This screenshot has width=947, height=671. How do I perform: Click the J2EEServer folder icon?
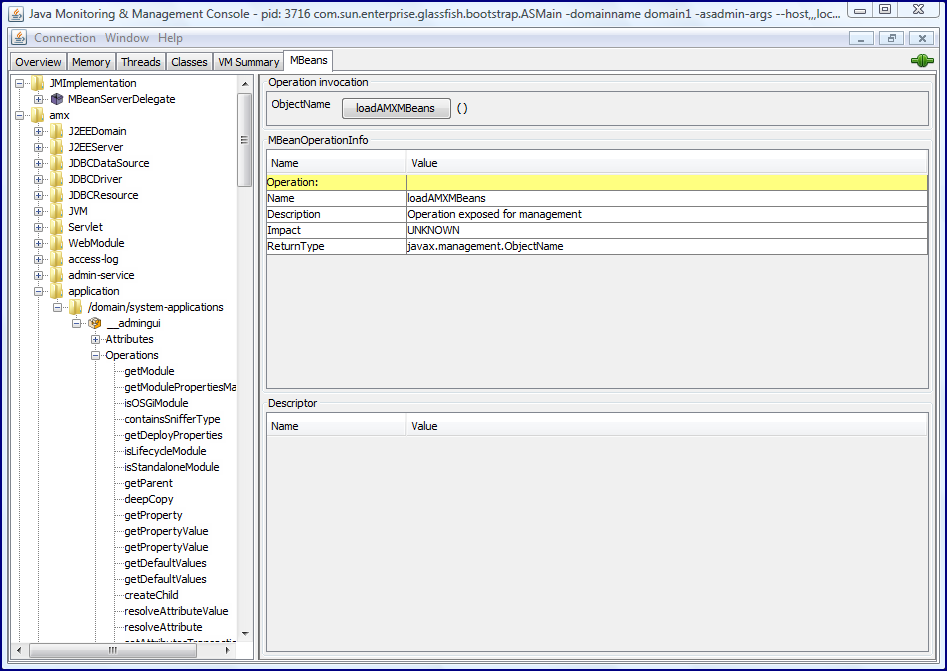tap(57, 147)
